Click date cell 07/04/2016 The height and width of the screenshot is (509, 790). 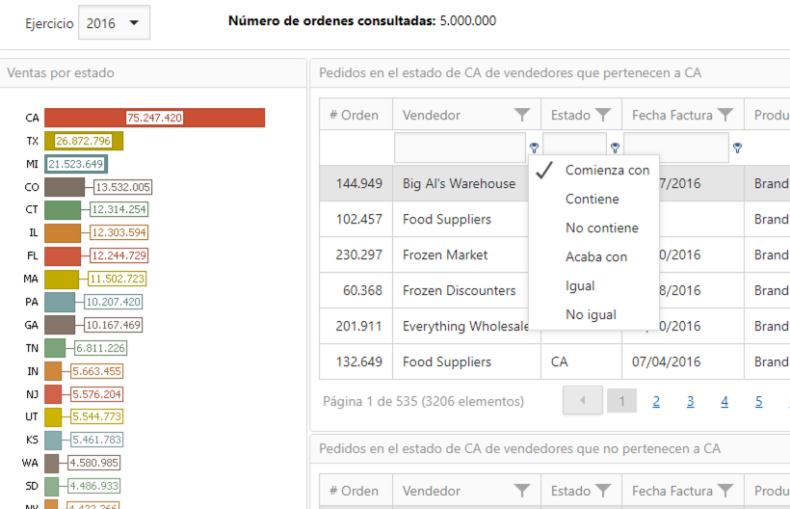pyautogui.click(x=683, y=362)
